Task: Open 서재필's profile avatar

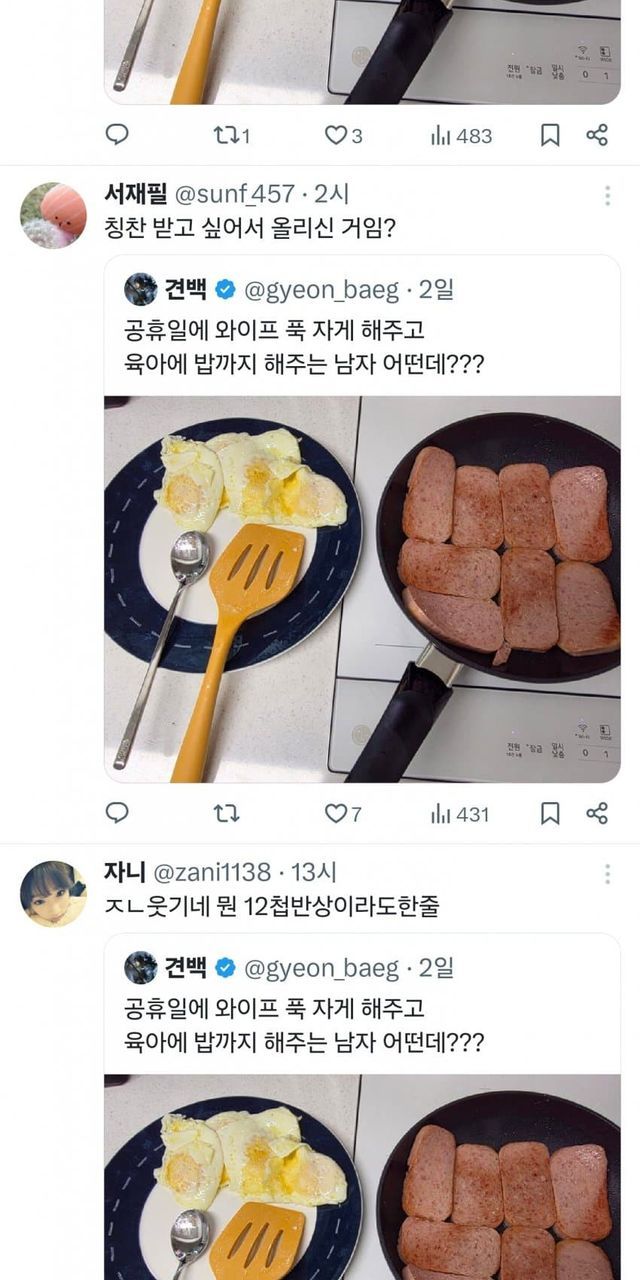Action: [53, 215]
